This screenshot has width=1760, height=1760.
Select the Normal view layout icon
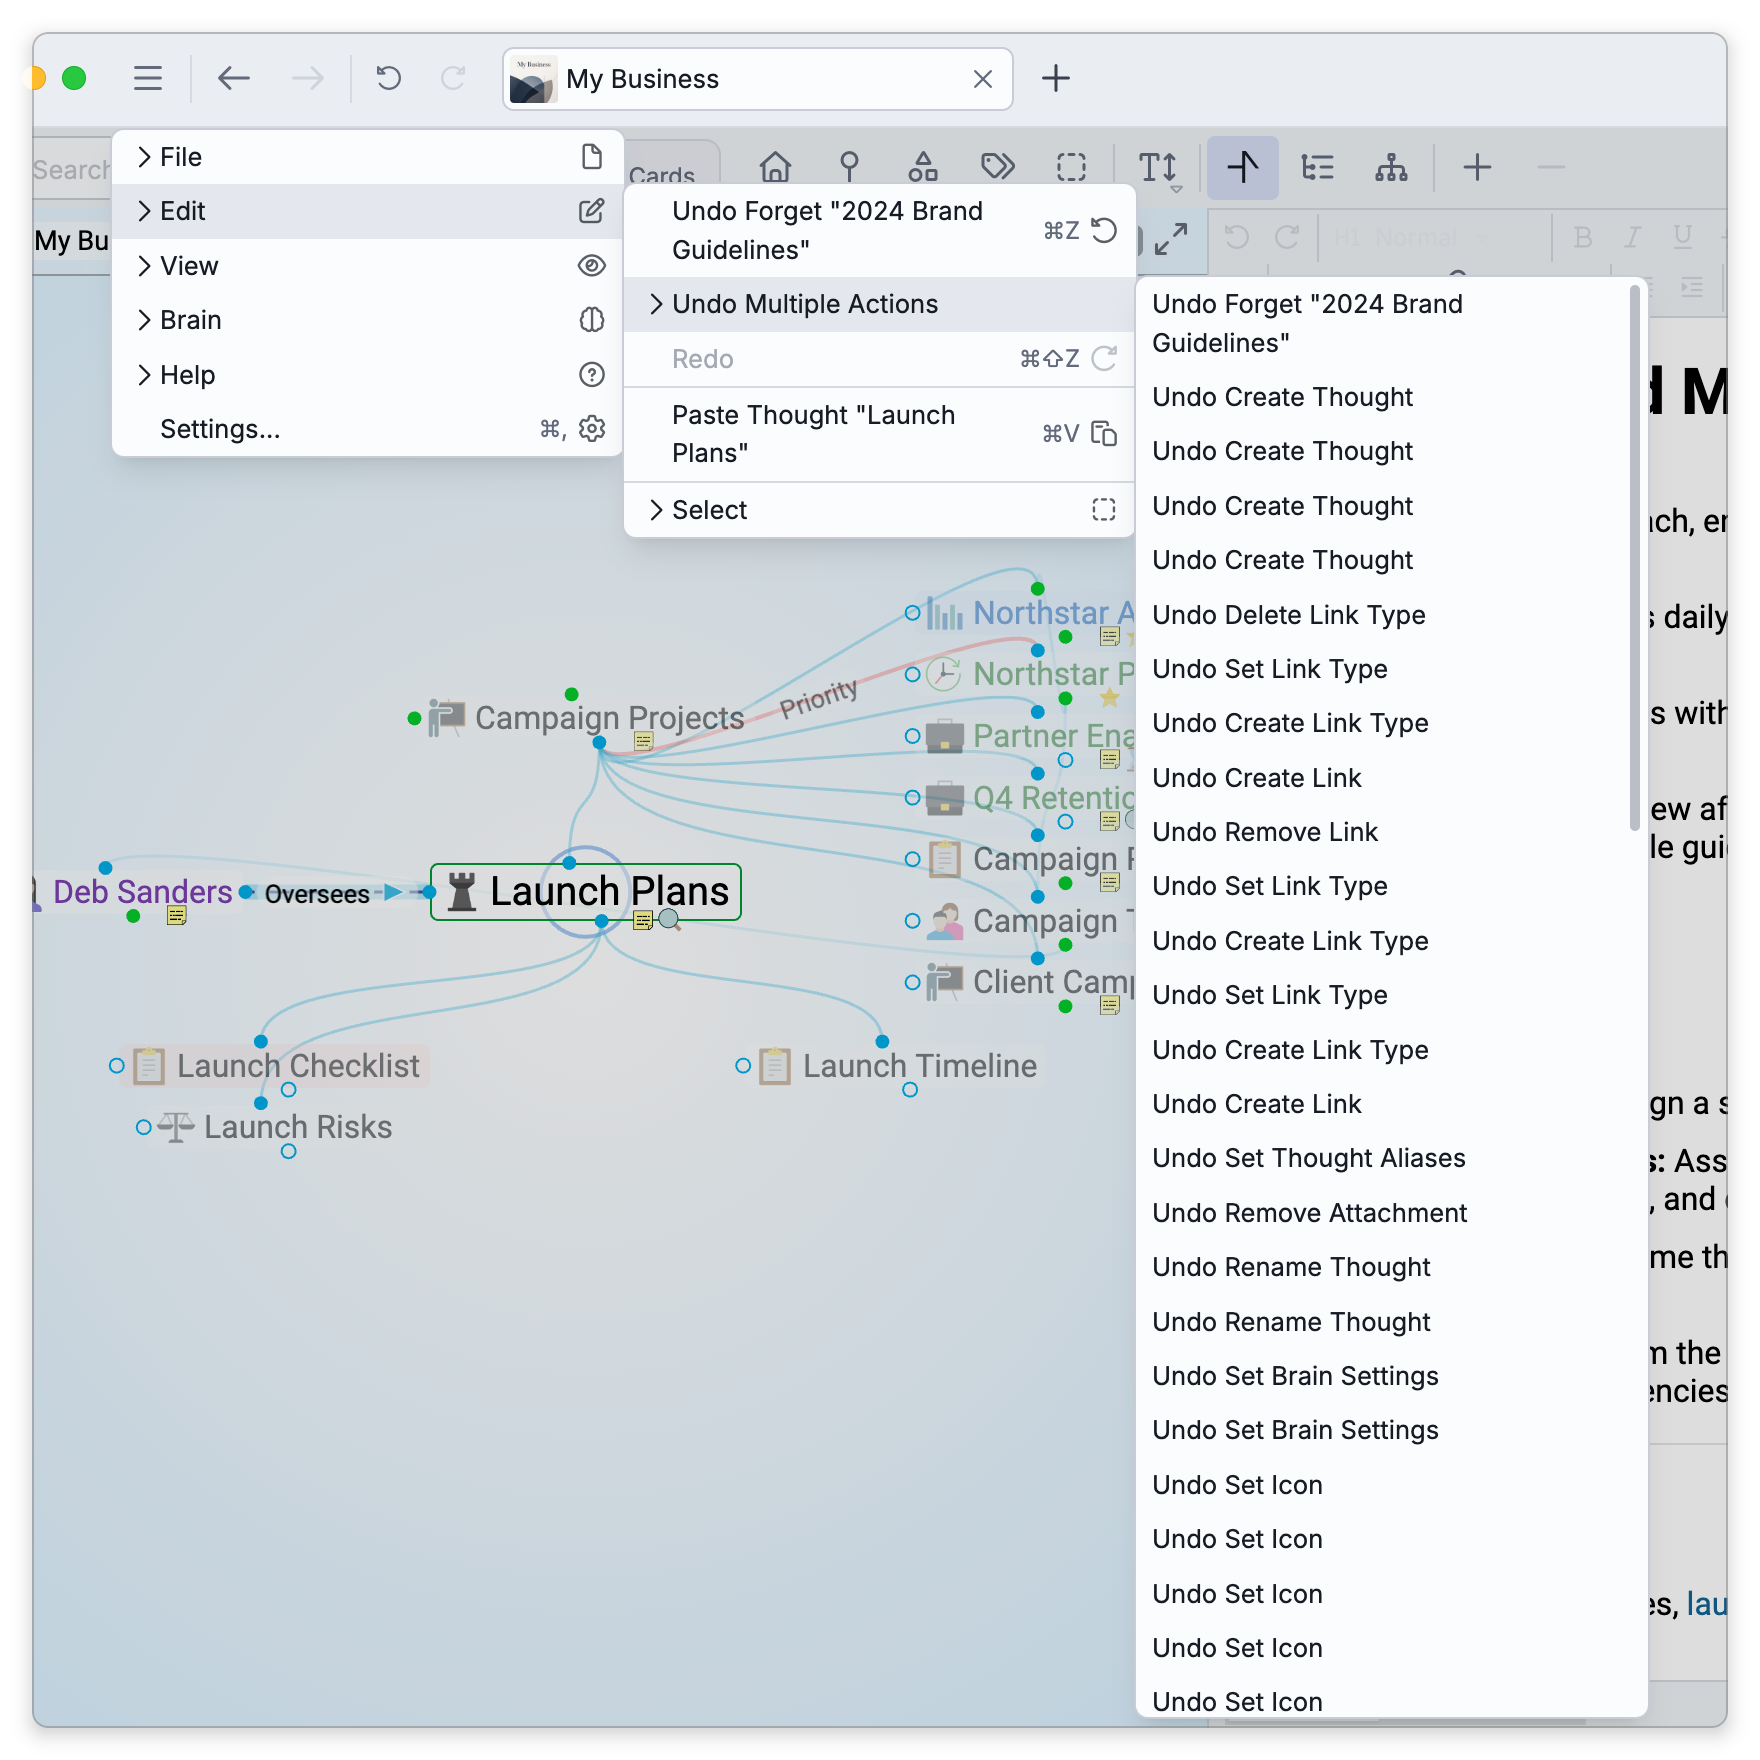(1243, 167)
